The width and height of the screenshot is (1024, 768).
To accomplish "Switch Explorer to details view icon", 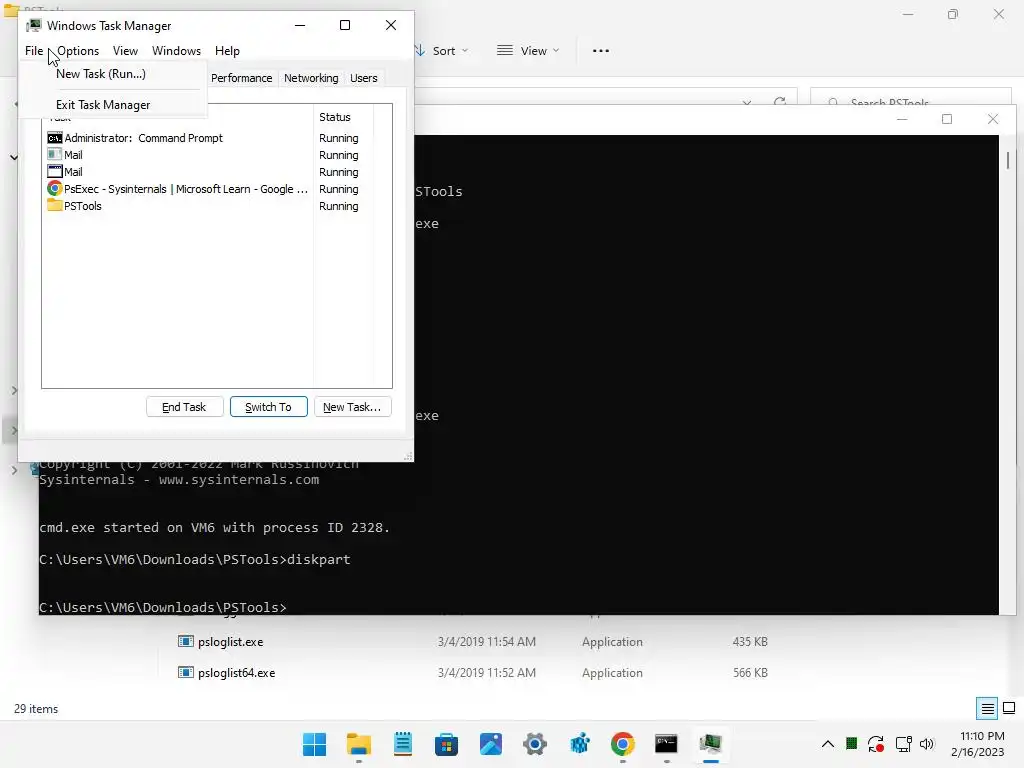I will coord(987,709).
